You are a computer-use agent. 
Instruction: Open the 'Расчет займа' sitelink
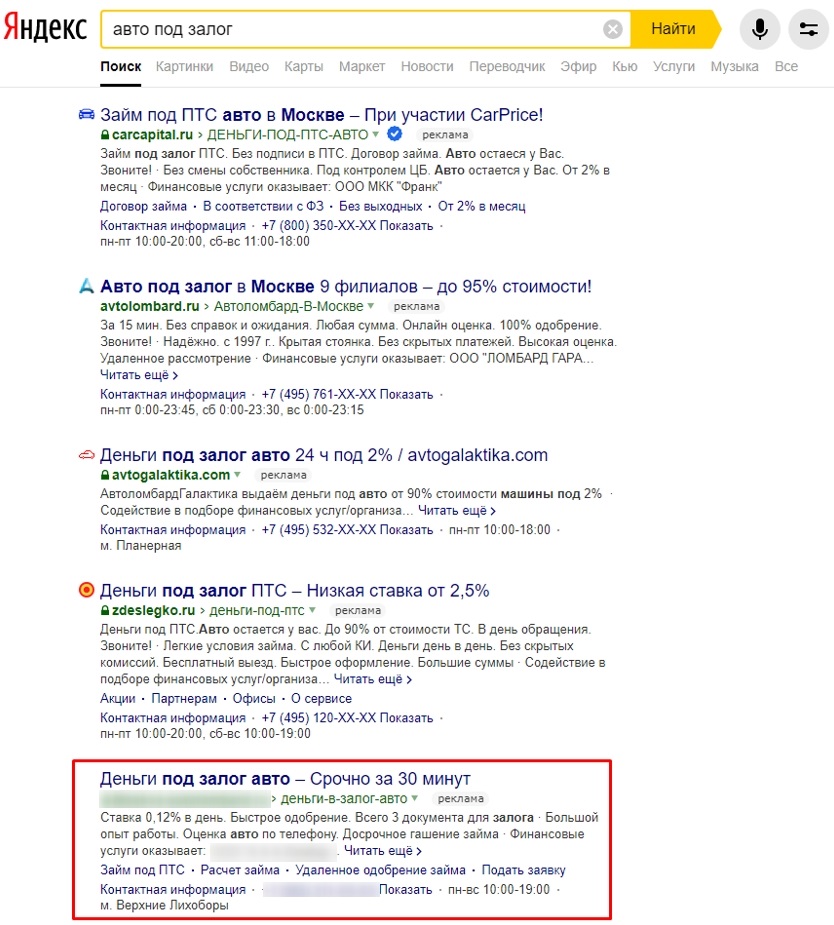(x=240, y=870)
